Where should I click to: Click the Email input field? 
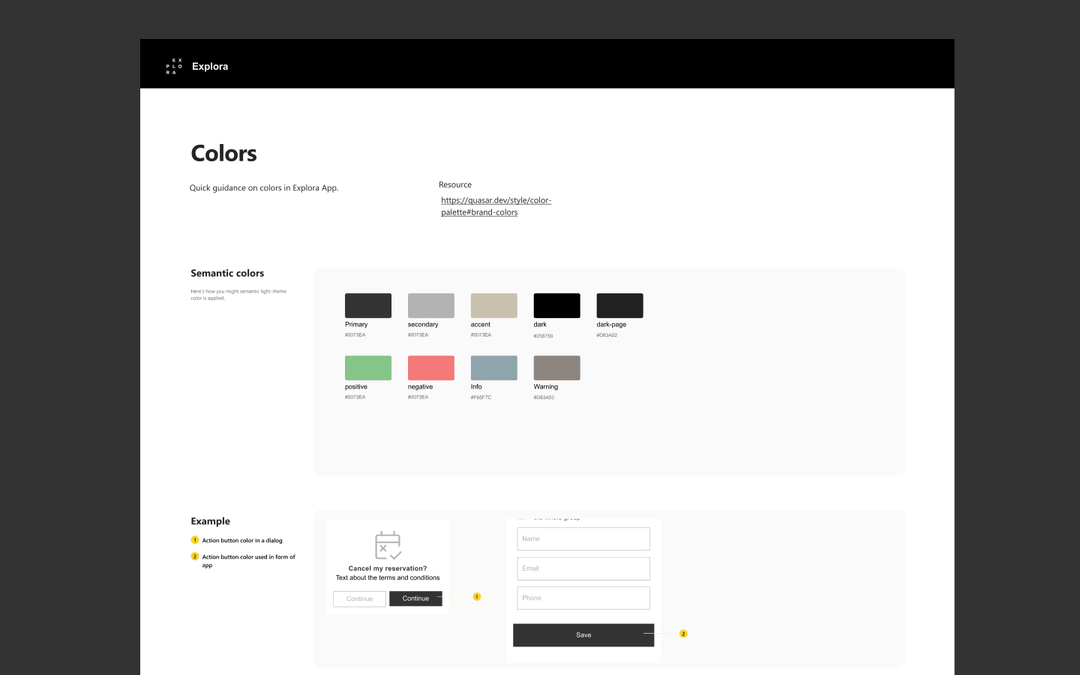(583, 568)
